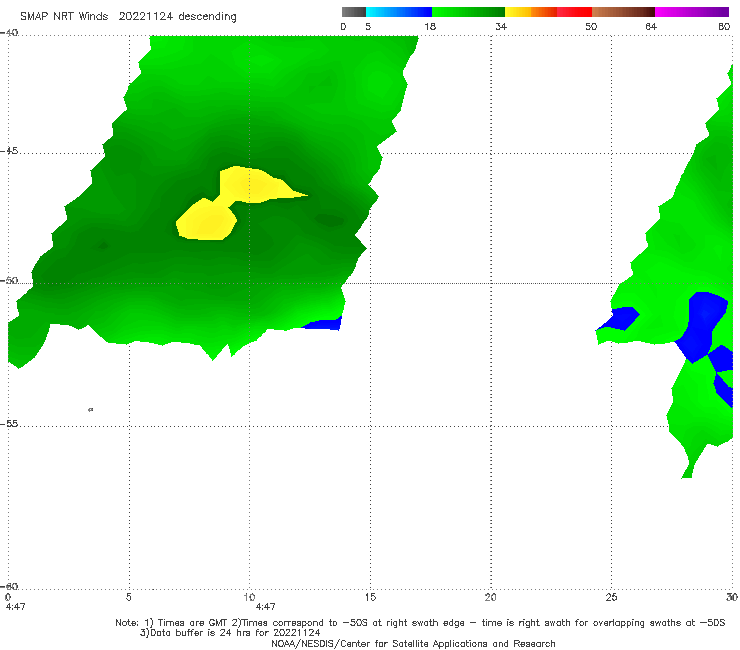Select the green color bar segment
The height and width of the screenshot is (650, 740).
click(x=468, y=12)
